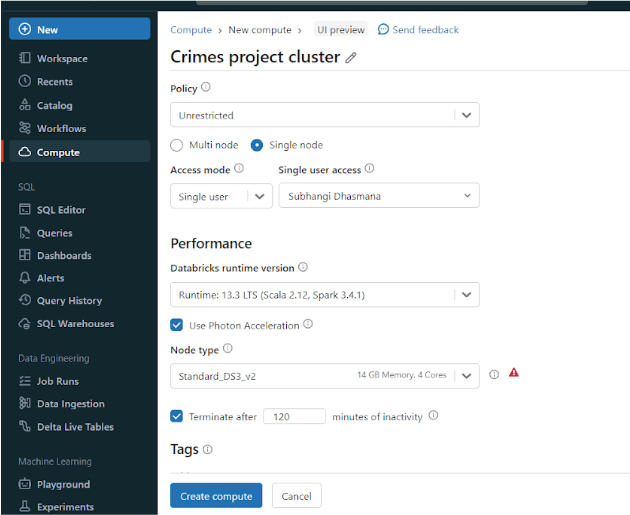Click the Workspace sidebar icon

click(x=25, y=58)
